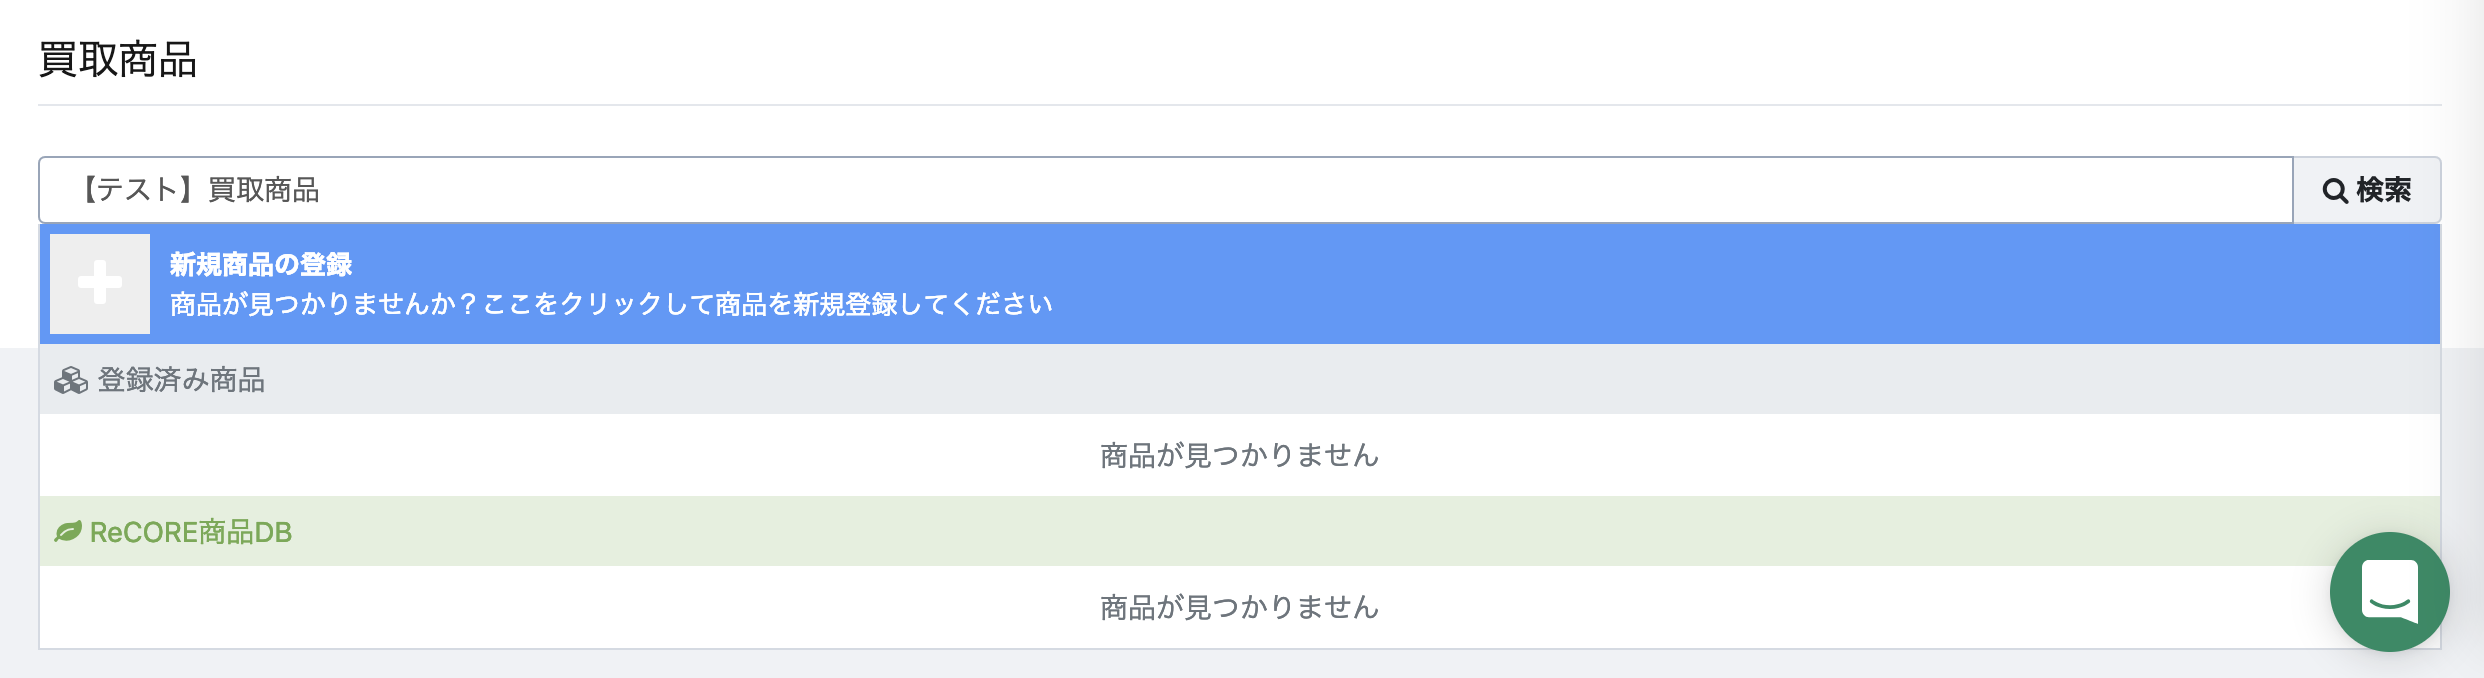This screenshot has height=678, width=2484.
Task: Click the leaf icon beside ReCORE商品DB
Action: coord(68,531)
